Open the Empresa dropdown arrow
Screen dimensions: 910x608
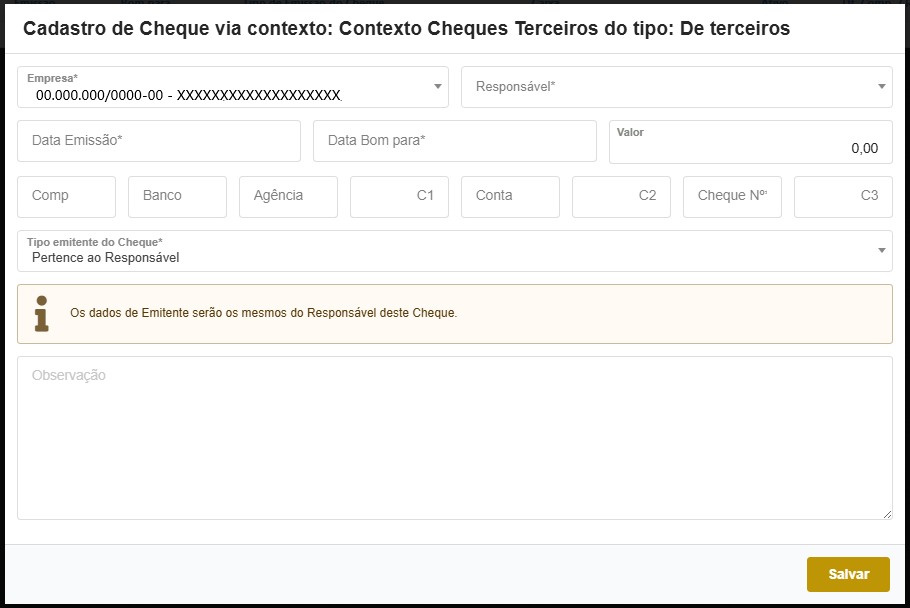[436, 87]
